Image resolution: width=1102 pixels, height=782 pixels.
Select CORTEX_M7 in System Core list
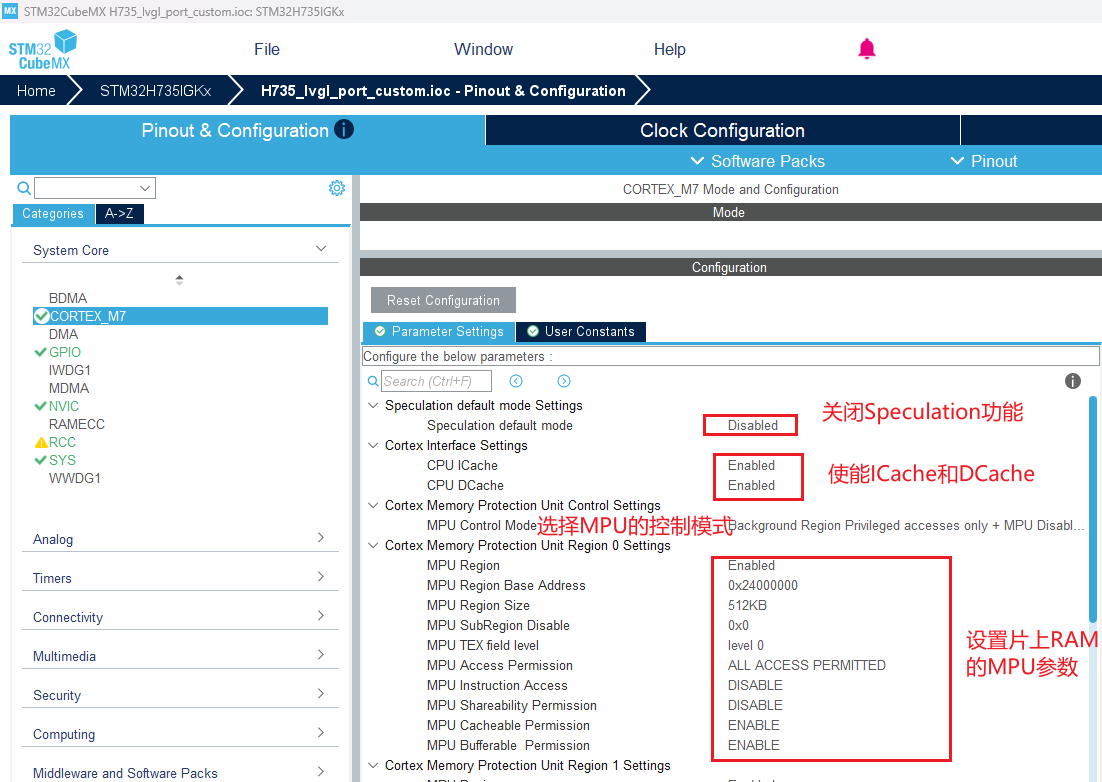(181, 316)
